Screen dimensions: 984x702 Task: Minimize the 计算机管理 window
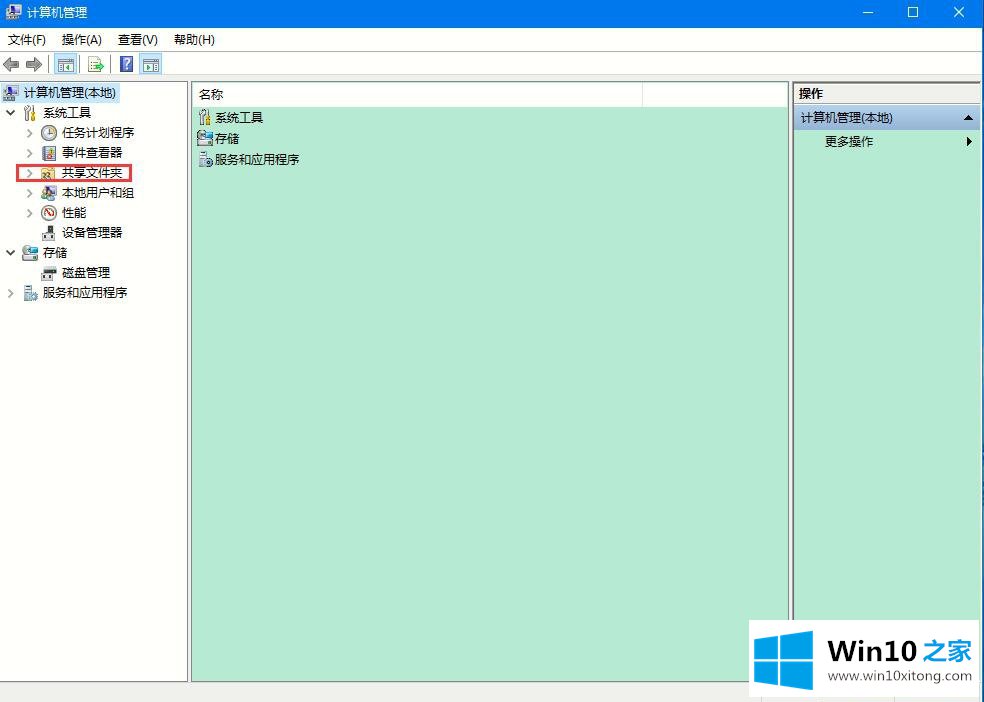(x=868, y=13)
